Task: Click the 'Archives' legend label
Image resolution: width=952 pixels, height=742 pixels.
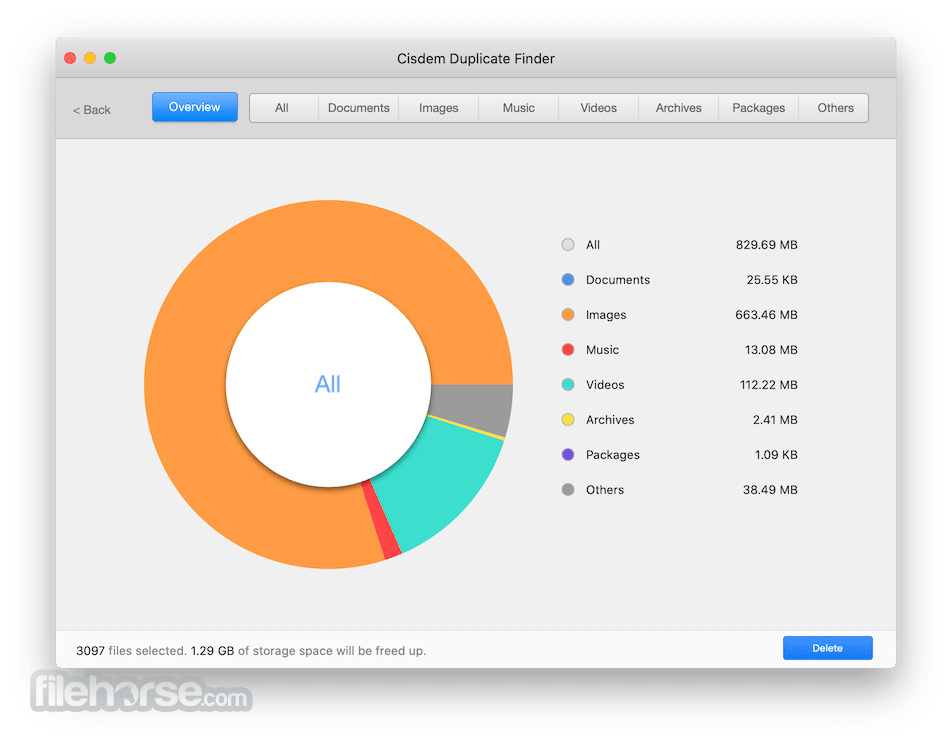Action: pyautogui.click(x=610, y=420)
